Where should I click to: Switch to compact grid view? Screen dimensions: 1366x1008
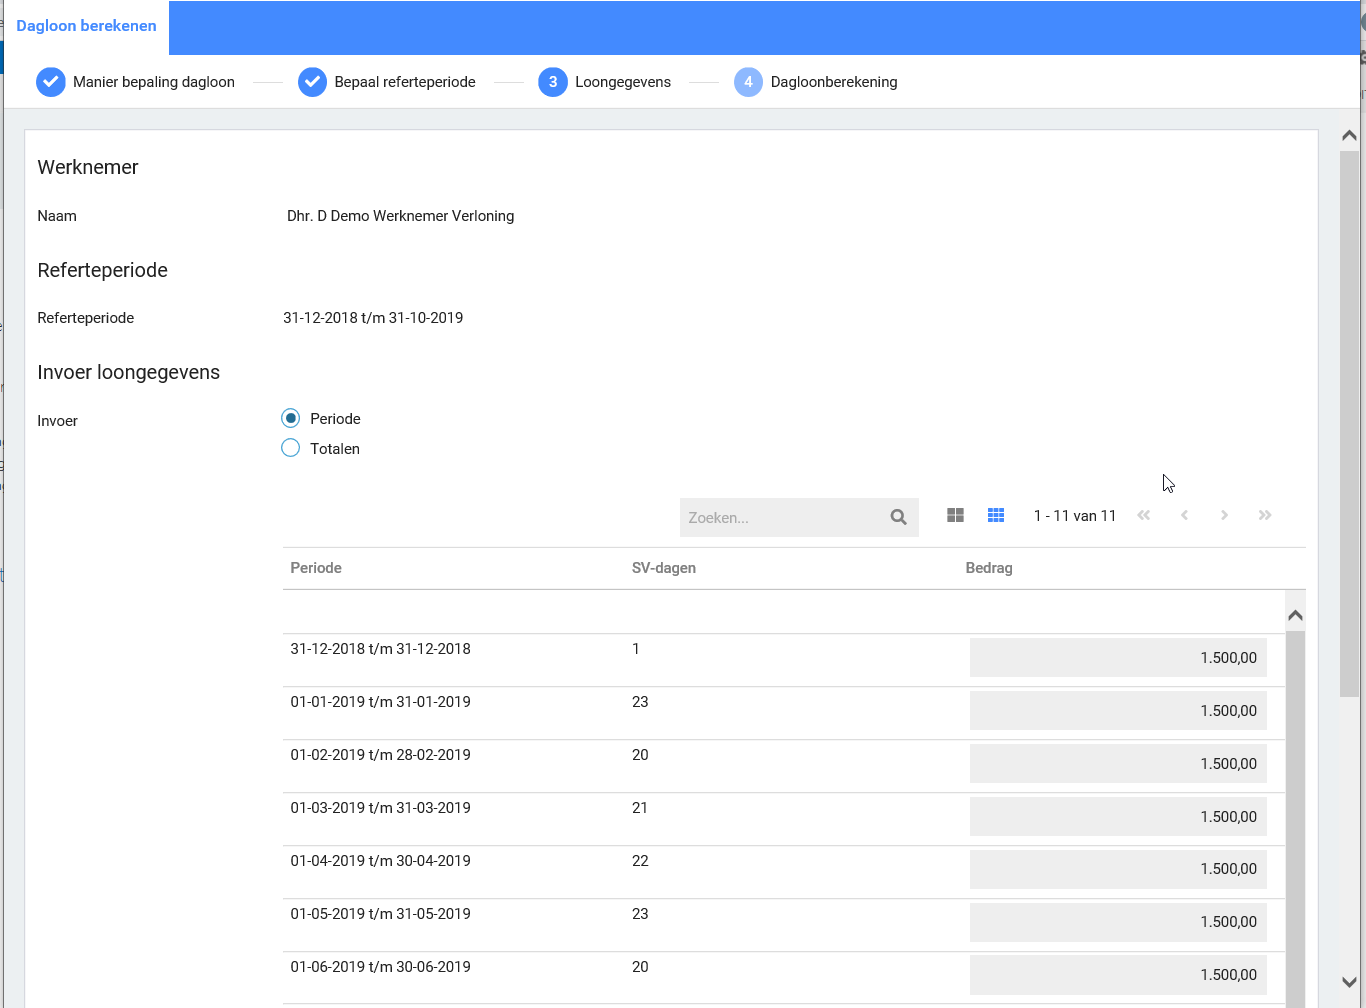pyautogui.click(x=996, y=515)
